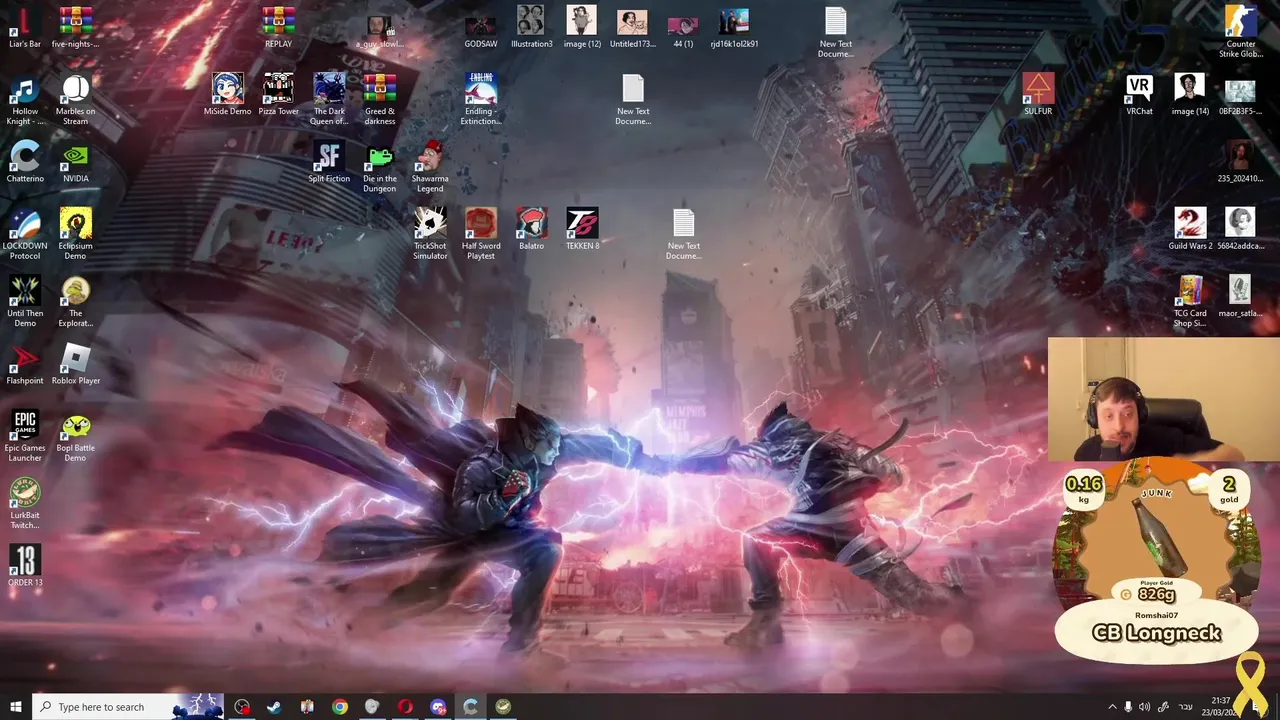Open Until Then Demo shortcut
This screenshot has height=720, width=1280.
(x=25, y=301)
